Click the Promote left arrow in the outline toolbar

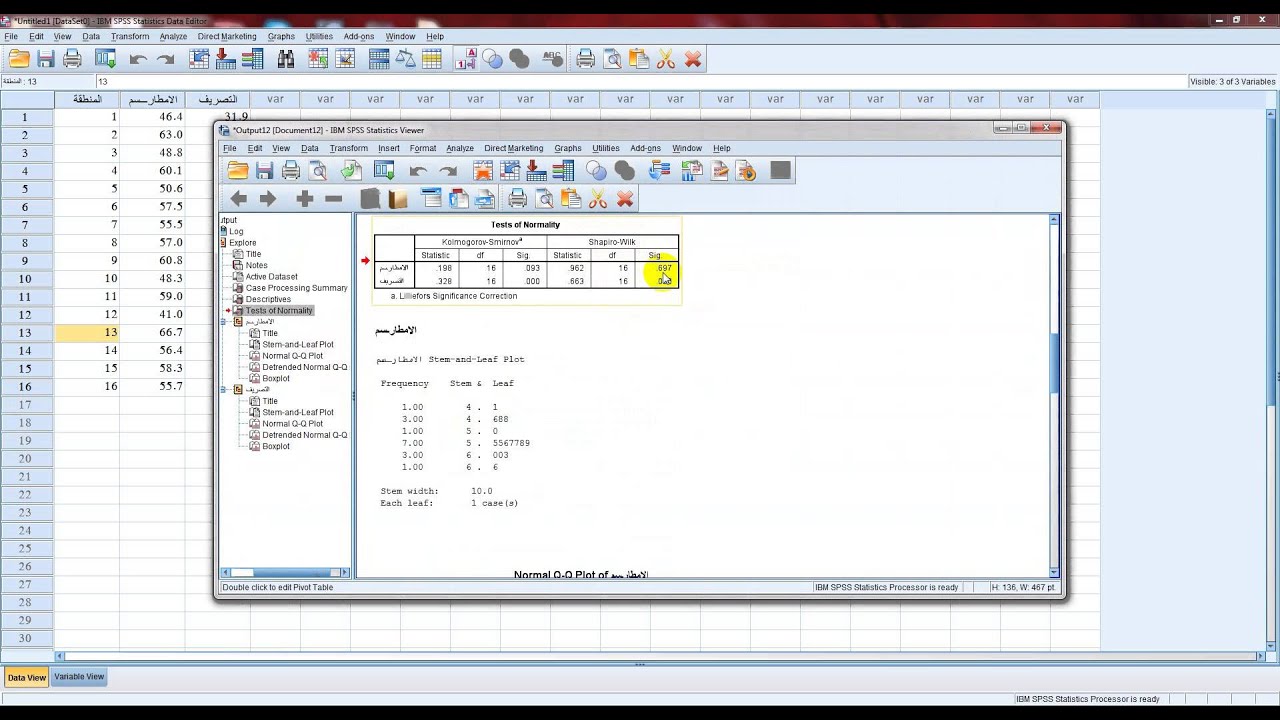point(238,199)
